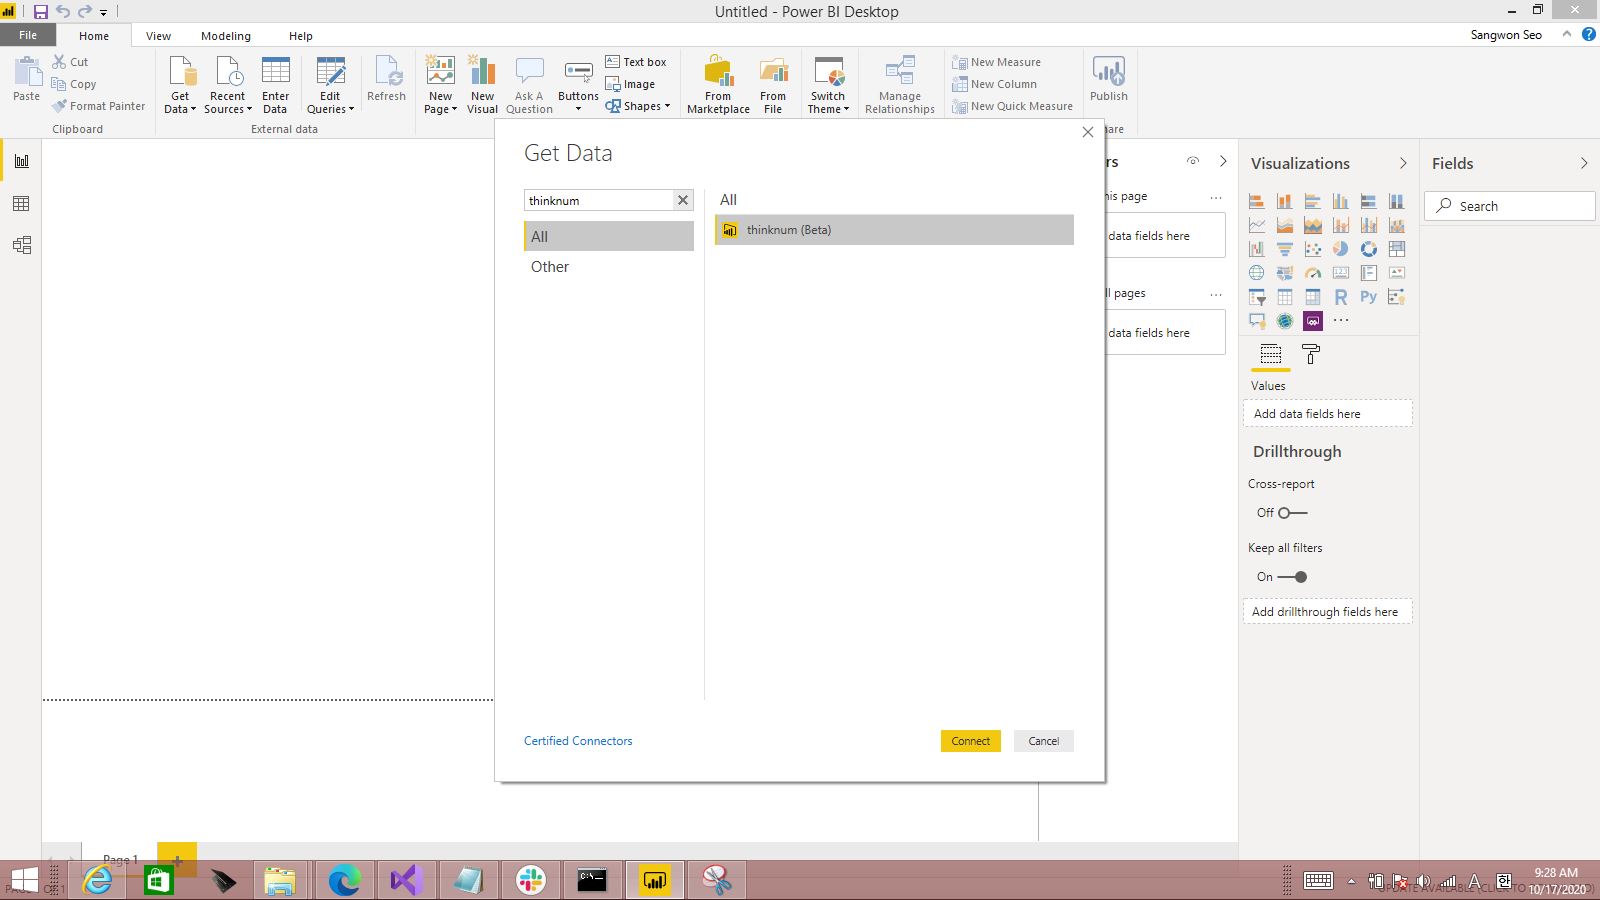This screenshot has width=1600, height=900.
Task: Select the thinknum (Beta) connector
Action: click(894, 230)
